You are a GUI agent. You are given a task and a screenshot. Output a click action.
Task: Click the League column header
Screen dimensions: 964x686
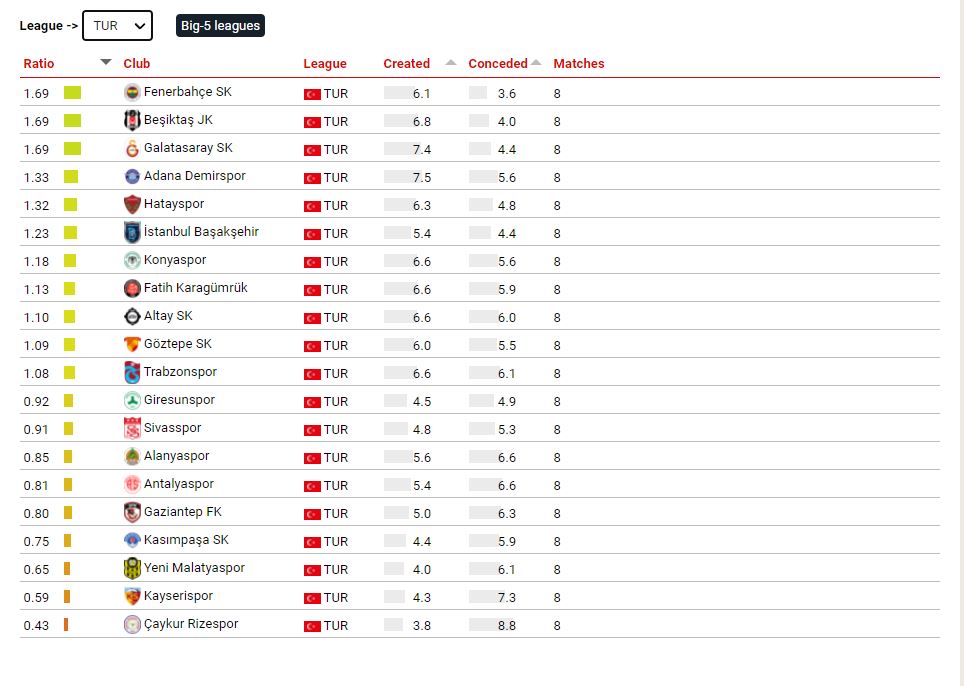pyautogui.click(x=325, y=63)
